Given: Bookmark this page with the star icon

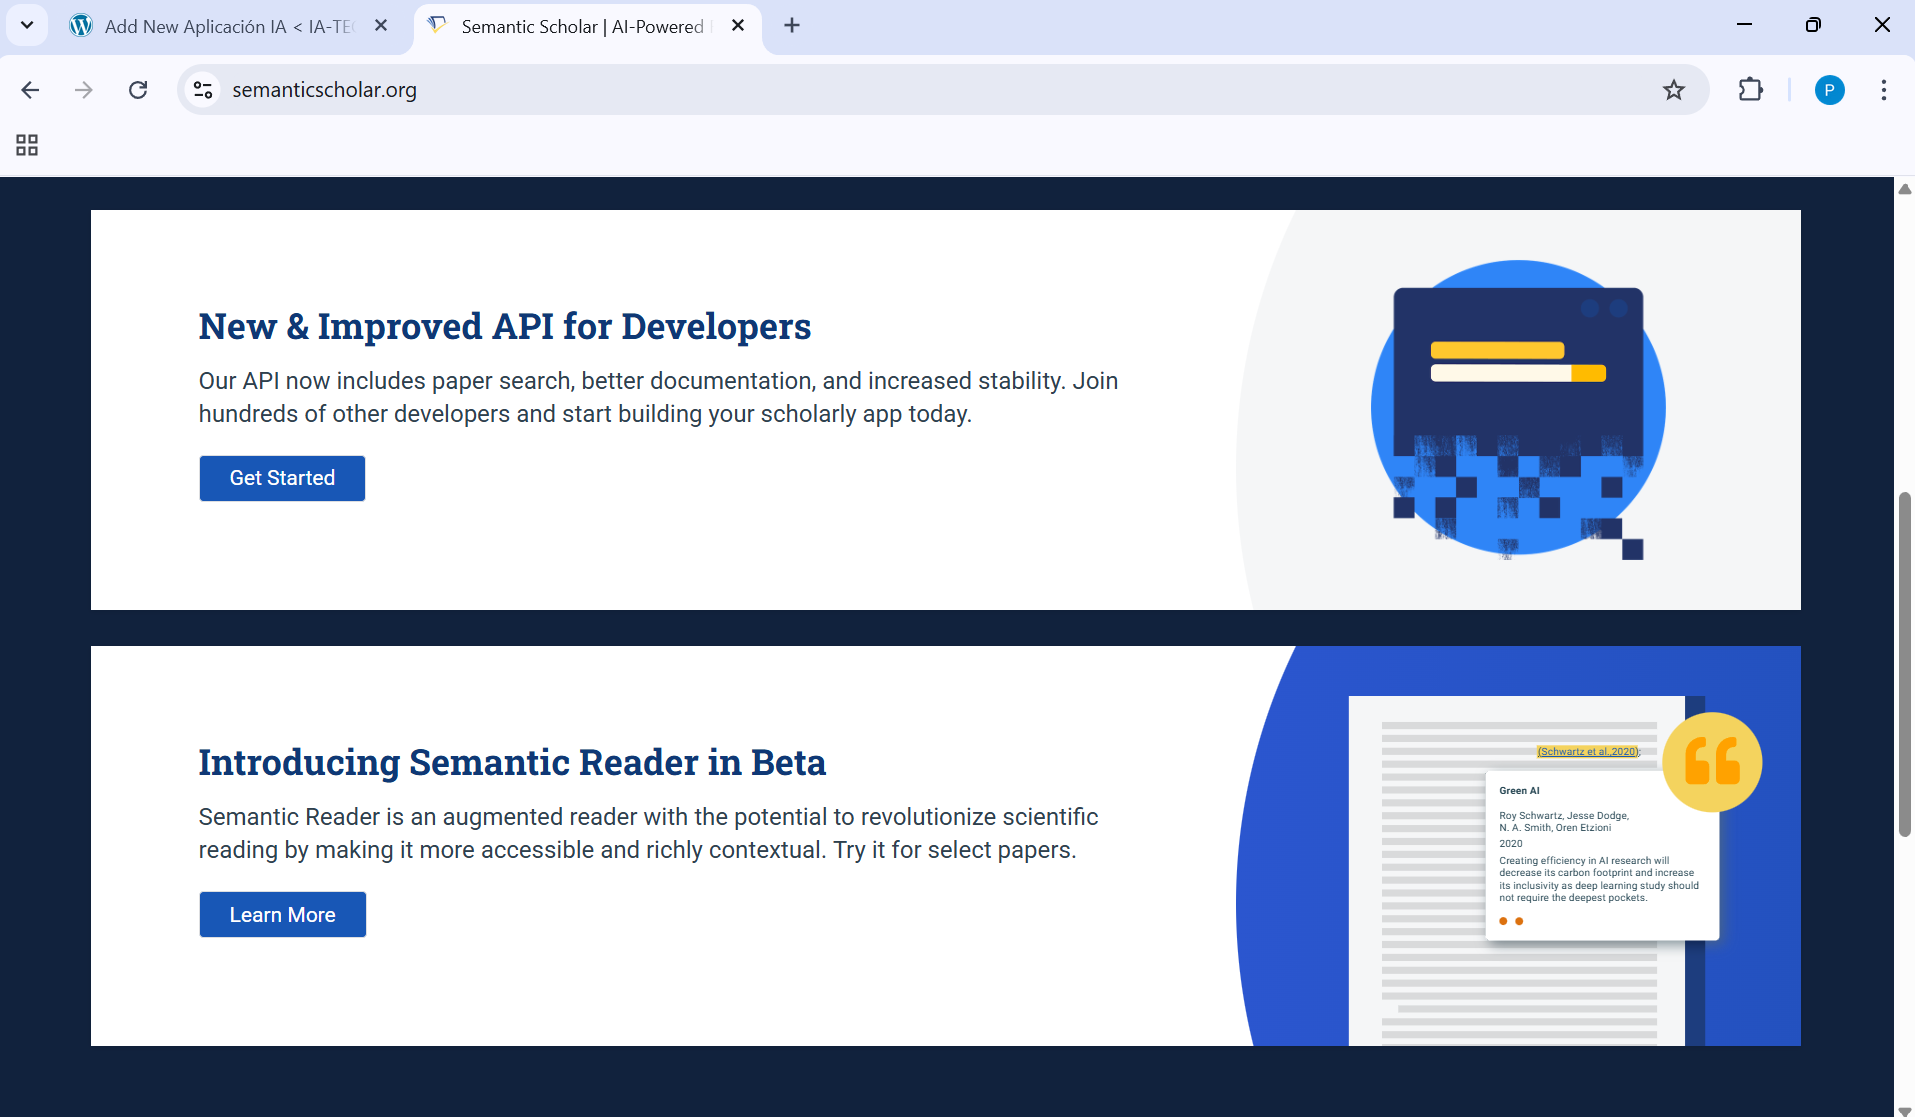Looking at the screenshot, I should (x=1673, y=90).
